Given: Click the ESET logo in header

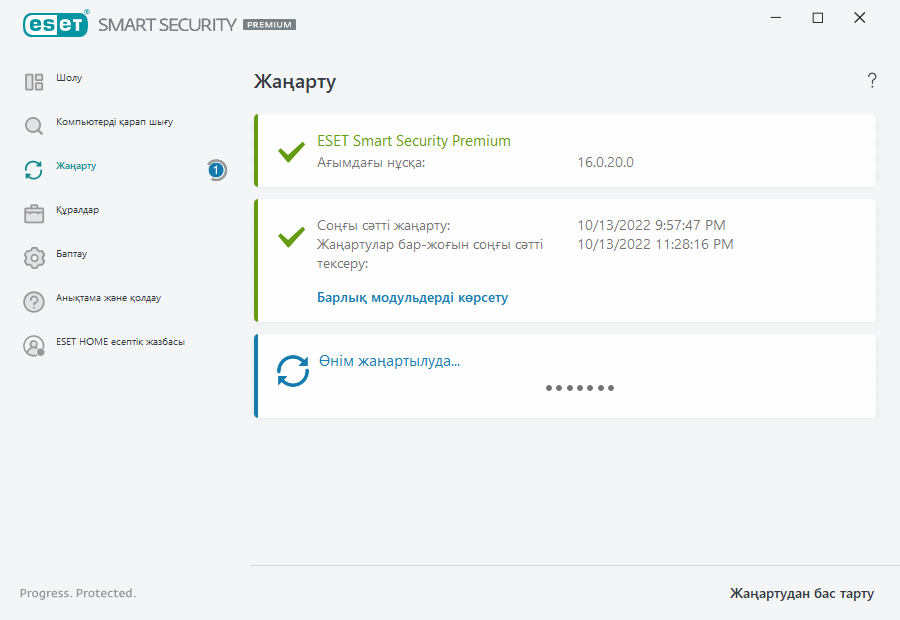Looking at the screenshot, I should coord(56,24).
